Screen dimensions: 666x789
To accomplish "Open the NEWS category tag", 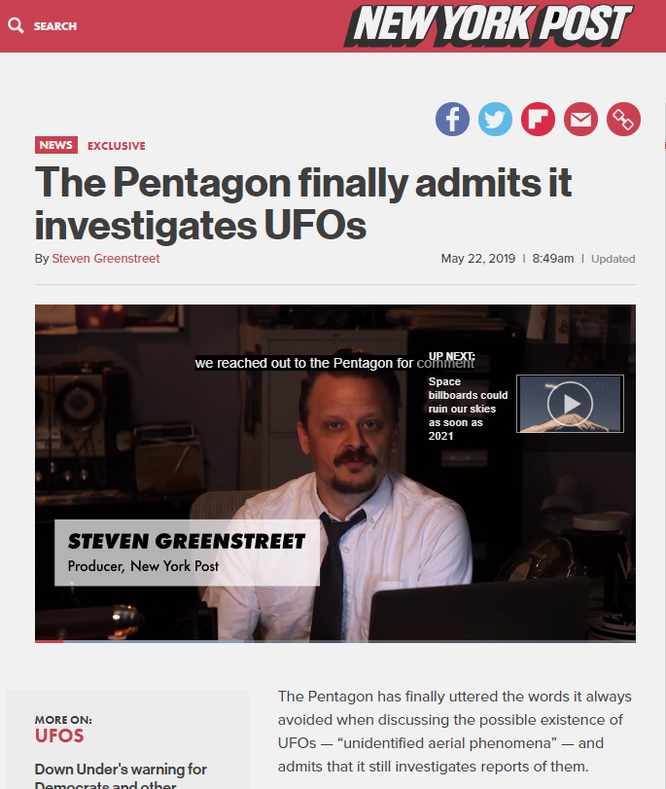I will point(56,145).
